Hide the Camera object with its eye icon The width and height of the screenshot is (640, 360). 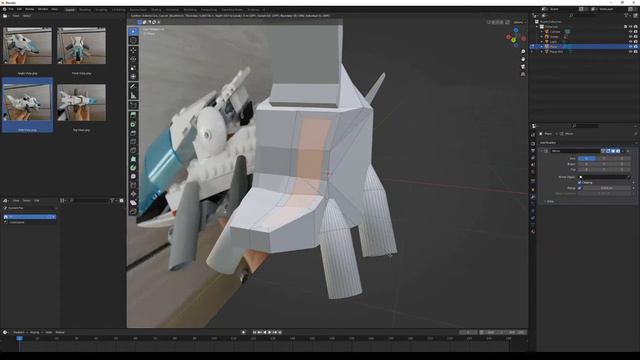pyautogui.click(x=630, y=31)
